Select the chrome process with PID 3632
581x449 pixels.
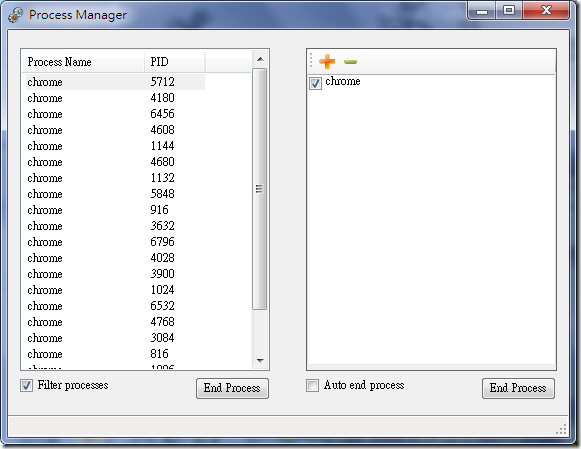pos(115,226)
